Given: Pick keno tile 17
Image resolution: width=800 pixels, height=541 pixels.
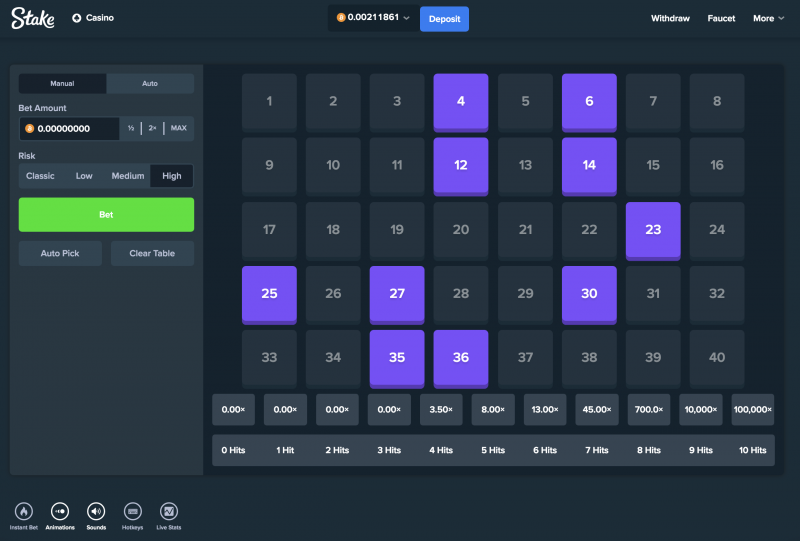Looking at the screenshot, I should (x=269, y=231).
